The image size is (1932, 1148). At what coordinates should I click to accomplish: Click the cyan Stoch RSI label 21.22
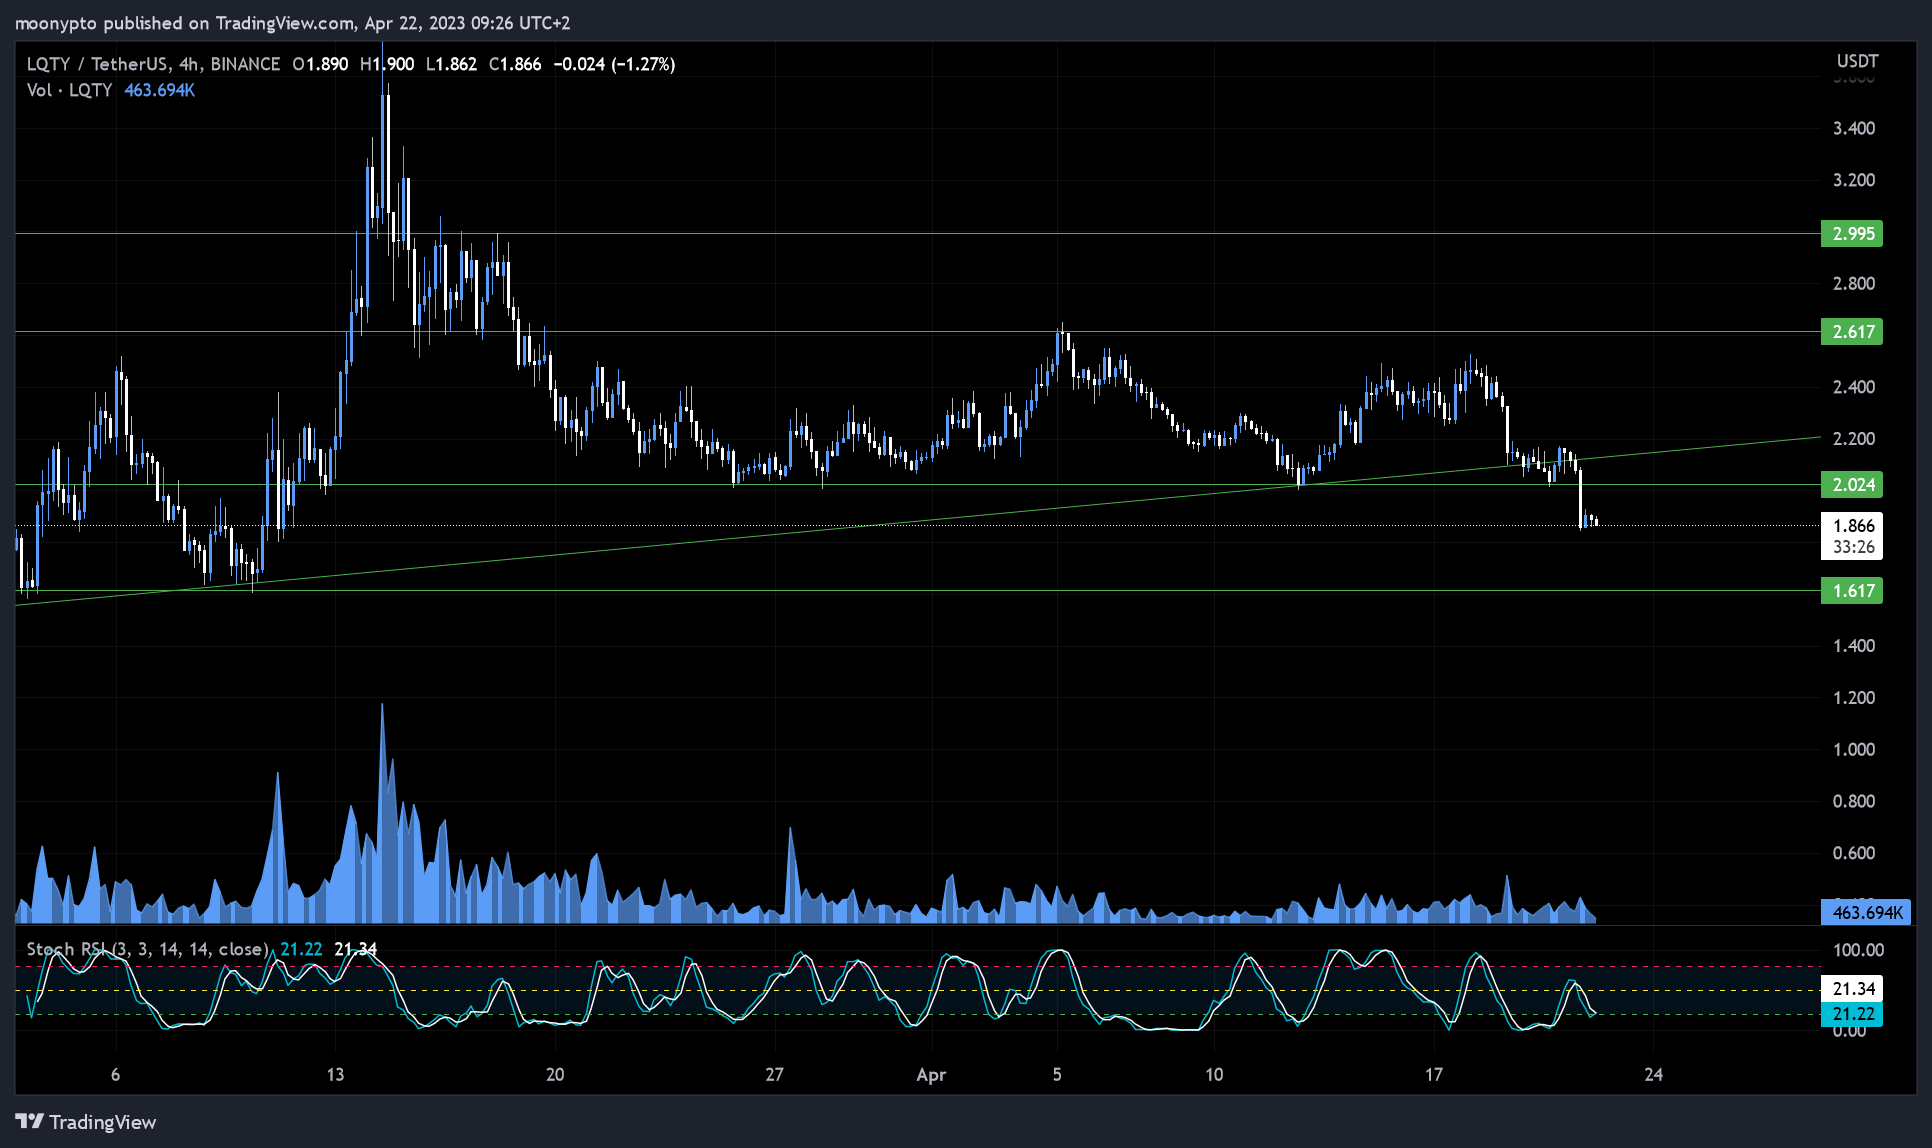(x=1852, y=1014)
